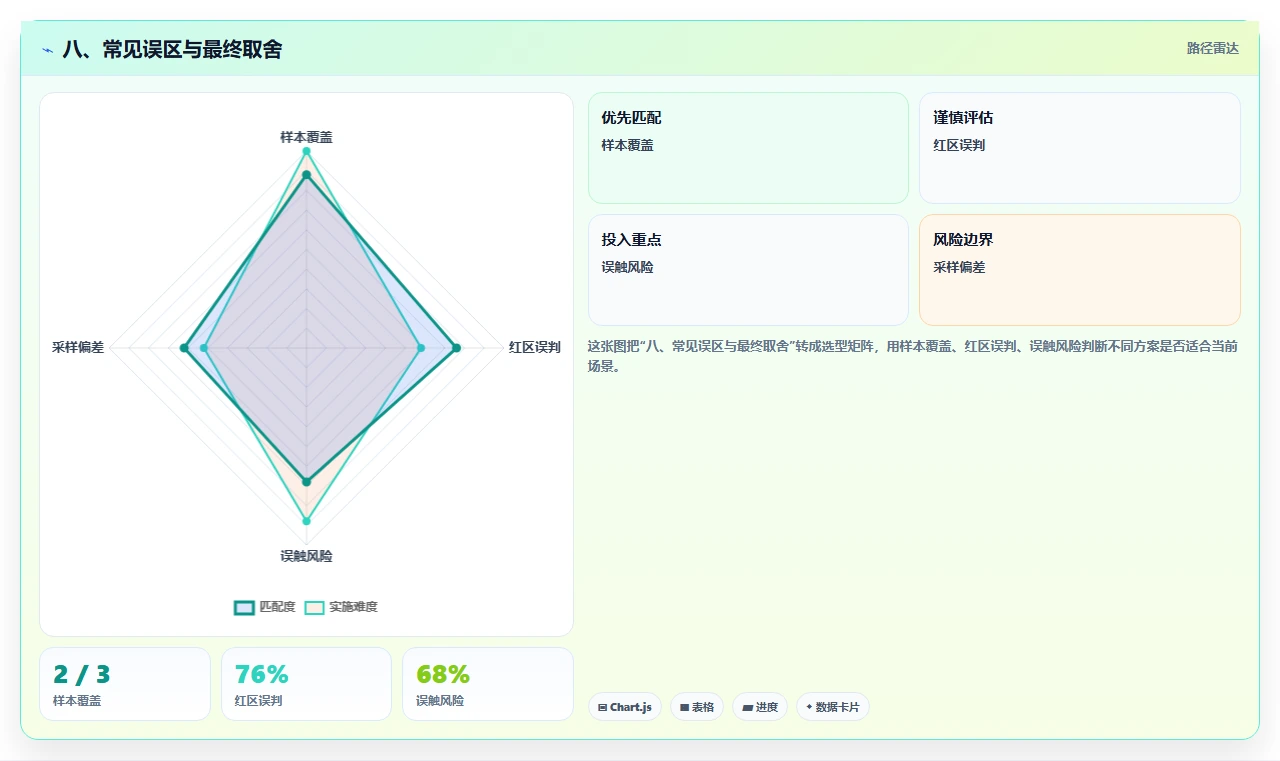This screenshot has width=1280, height=761.
Task: Click the 数据卡片 tag chip
Action: point(833,707)
